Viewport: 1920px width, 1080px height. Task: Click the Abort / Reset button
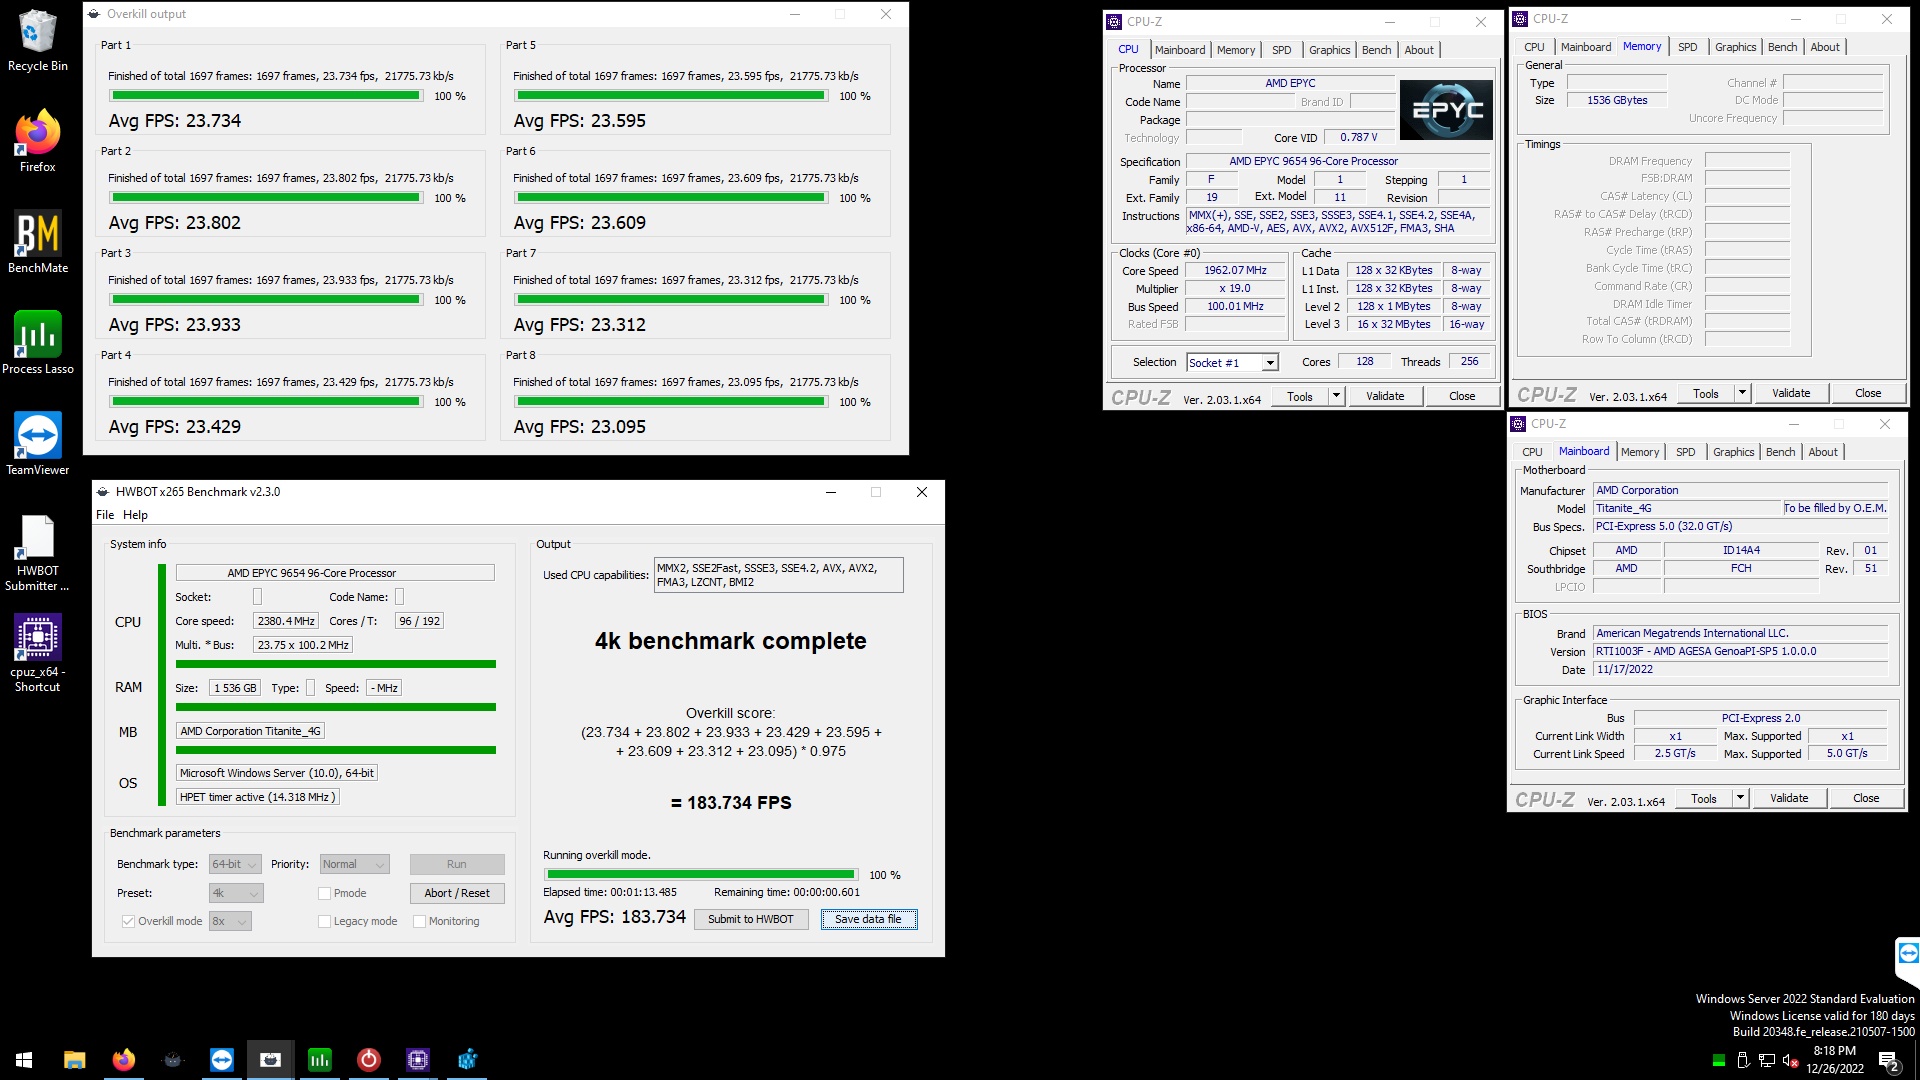[457, 893]
